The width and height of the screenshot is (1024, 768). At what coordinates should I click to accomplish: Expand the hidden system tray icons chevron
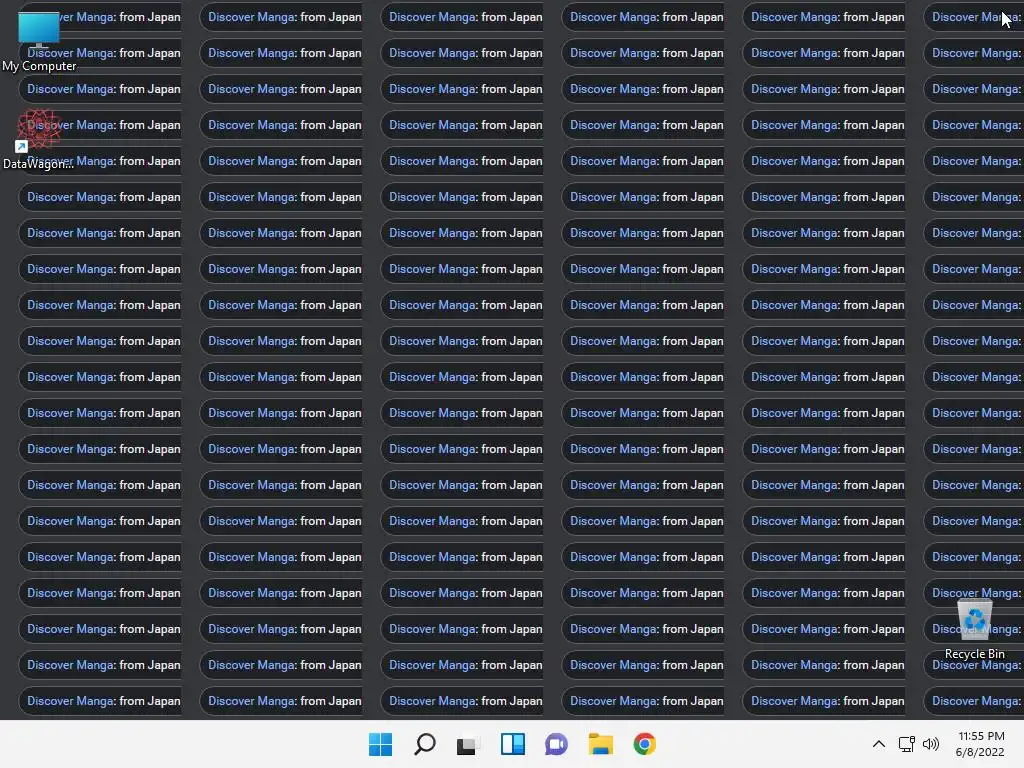879,744
